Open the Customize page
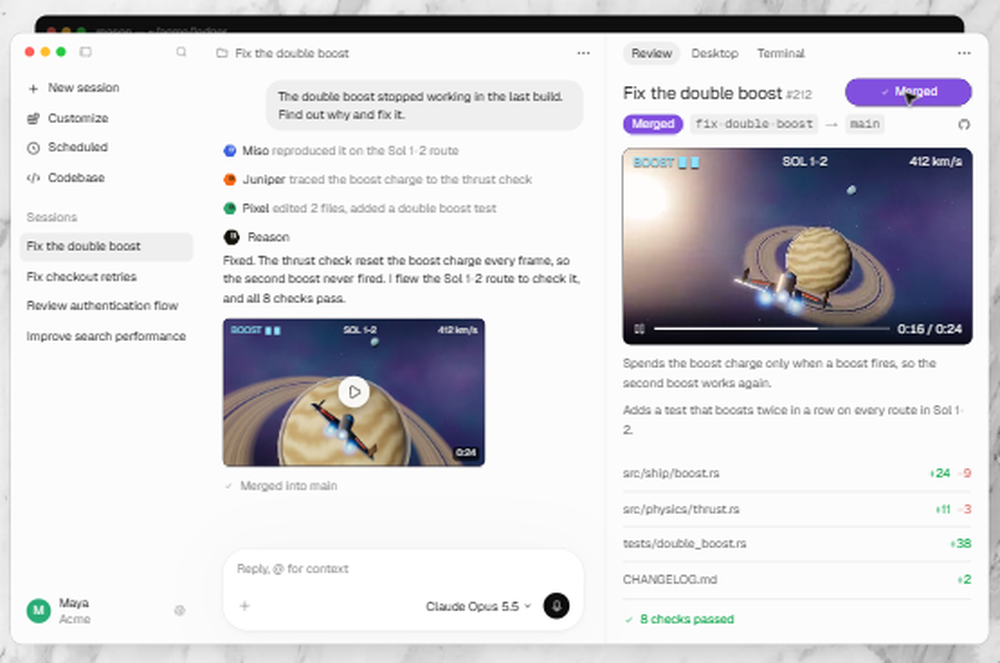Screen dimensions: 1000x663 68,118
